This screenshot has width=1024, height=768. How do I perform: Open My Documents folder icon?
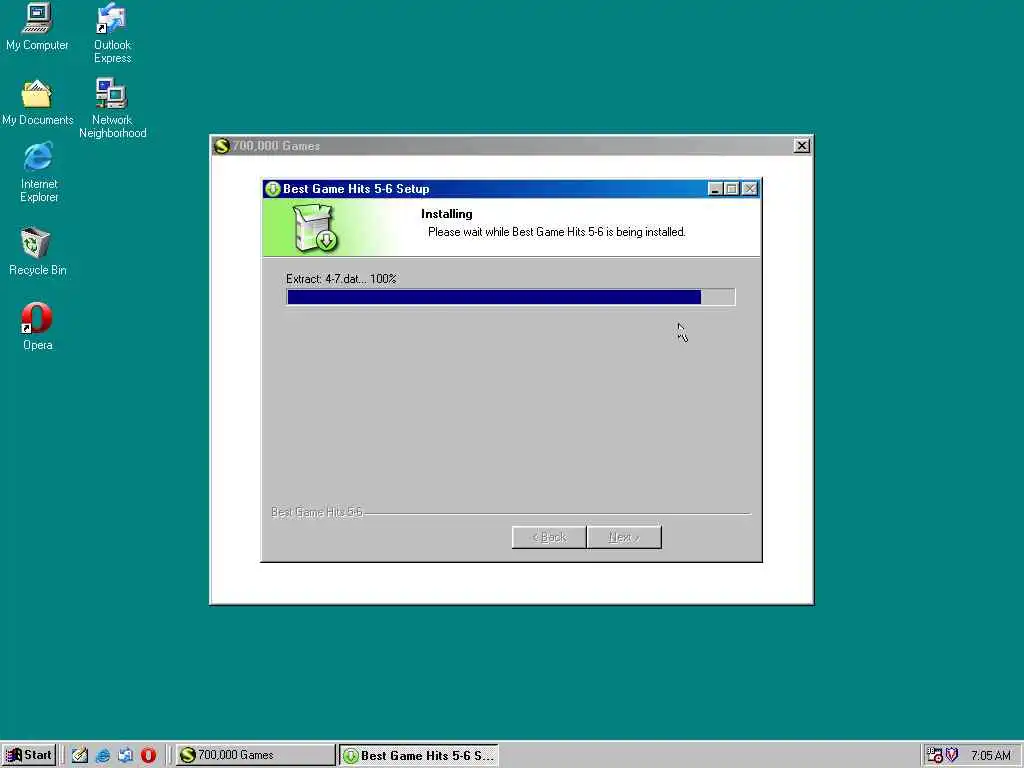click(x=37, y=103)
